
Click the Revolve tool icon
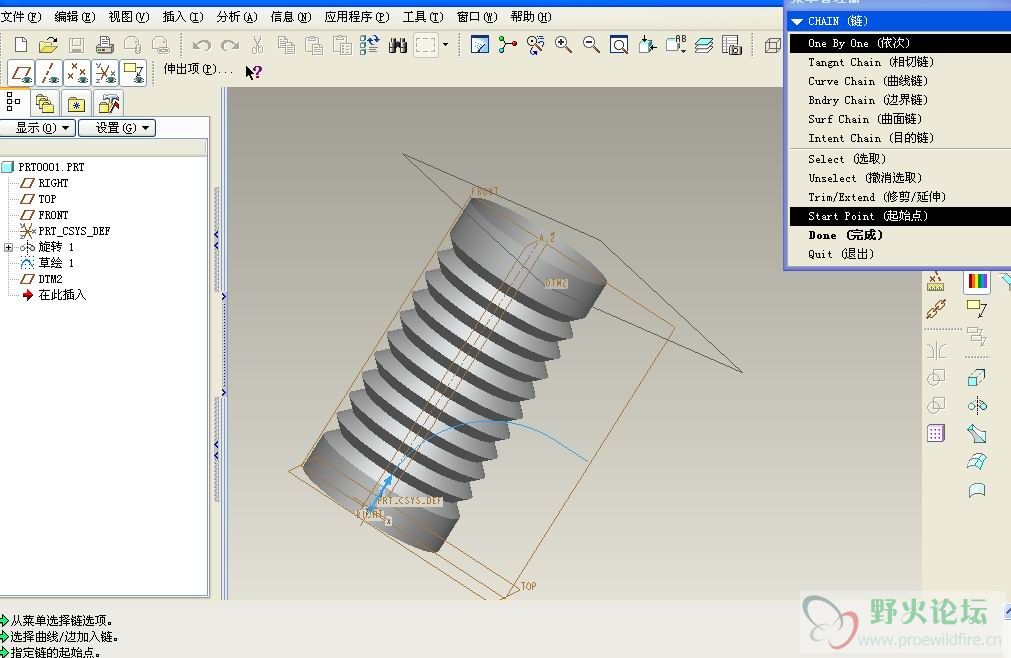(x=977, y=405)
